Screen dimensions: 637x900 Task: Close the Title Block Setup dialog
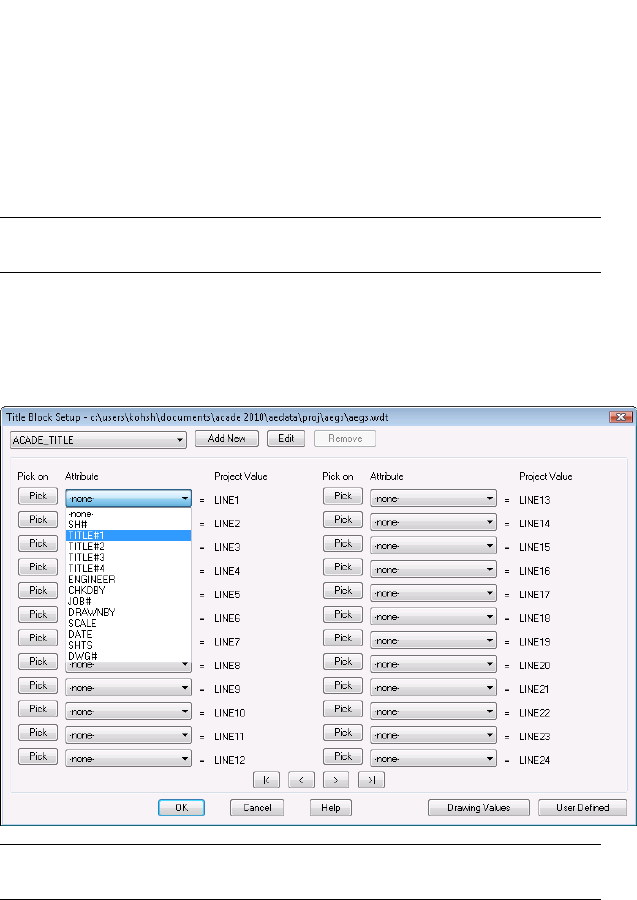click(x=620, y=417)
